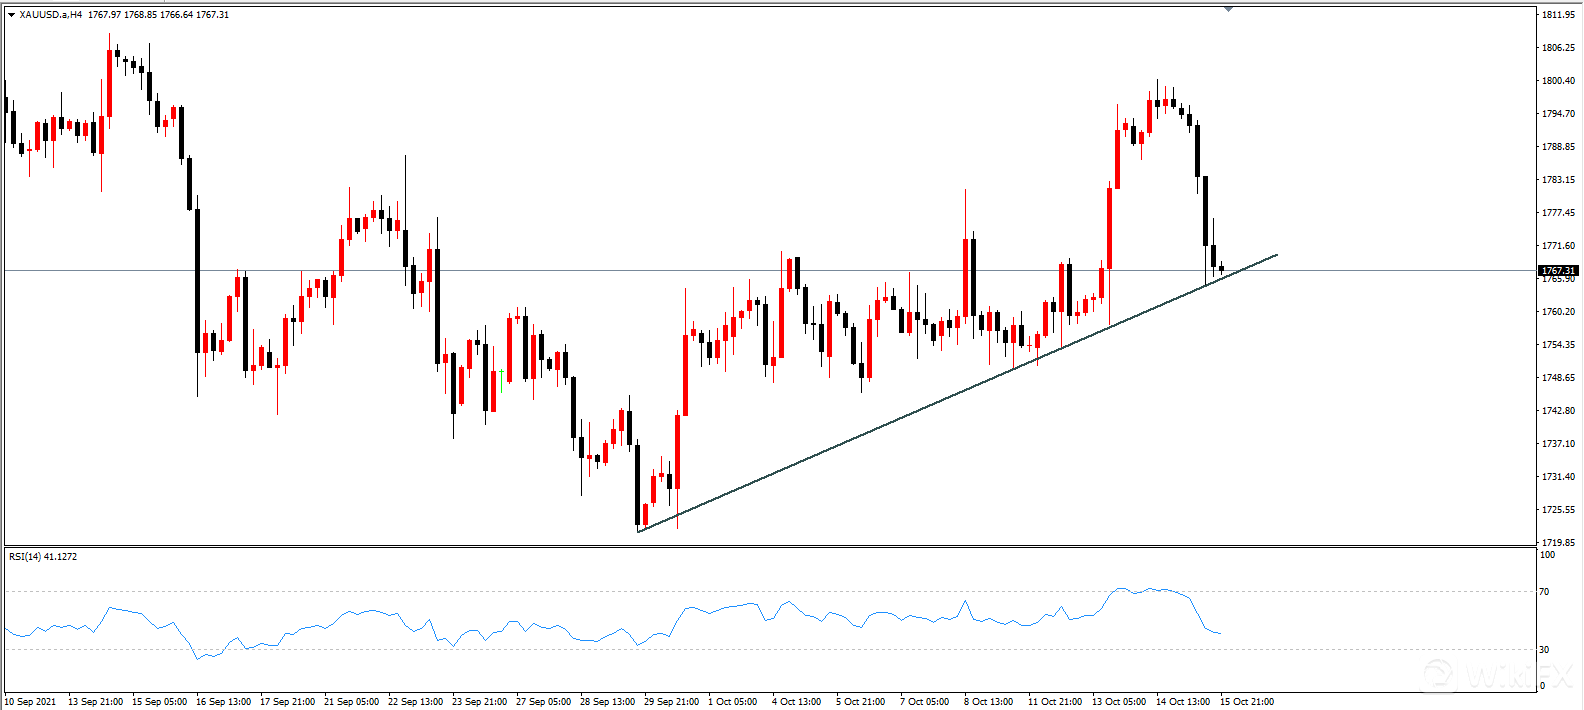Click the 1811.95 price axis label
1584x710 pixels.
[1558, 15]
